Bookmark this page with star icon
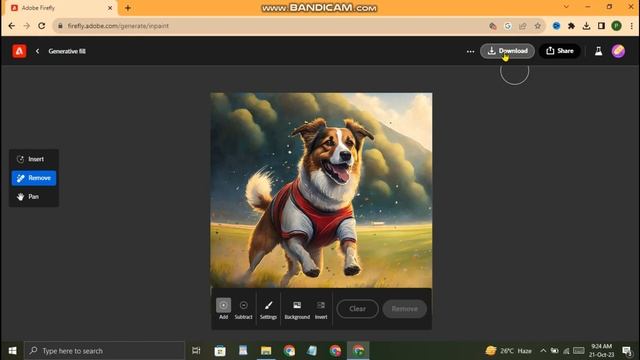The height and width of the screenshot is (360, 640). tap(538, 26)
